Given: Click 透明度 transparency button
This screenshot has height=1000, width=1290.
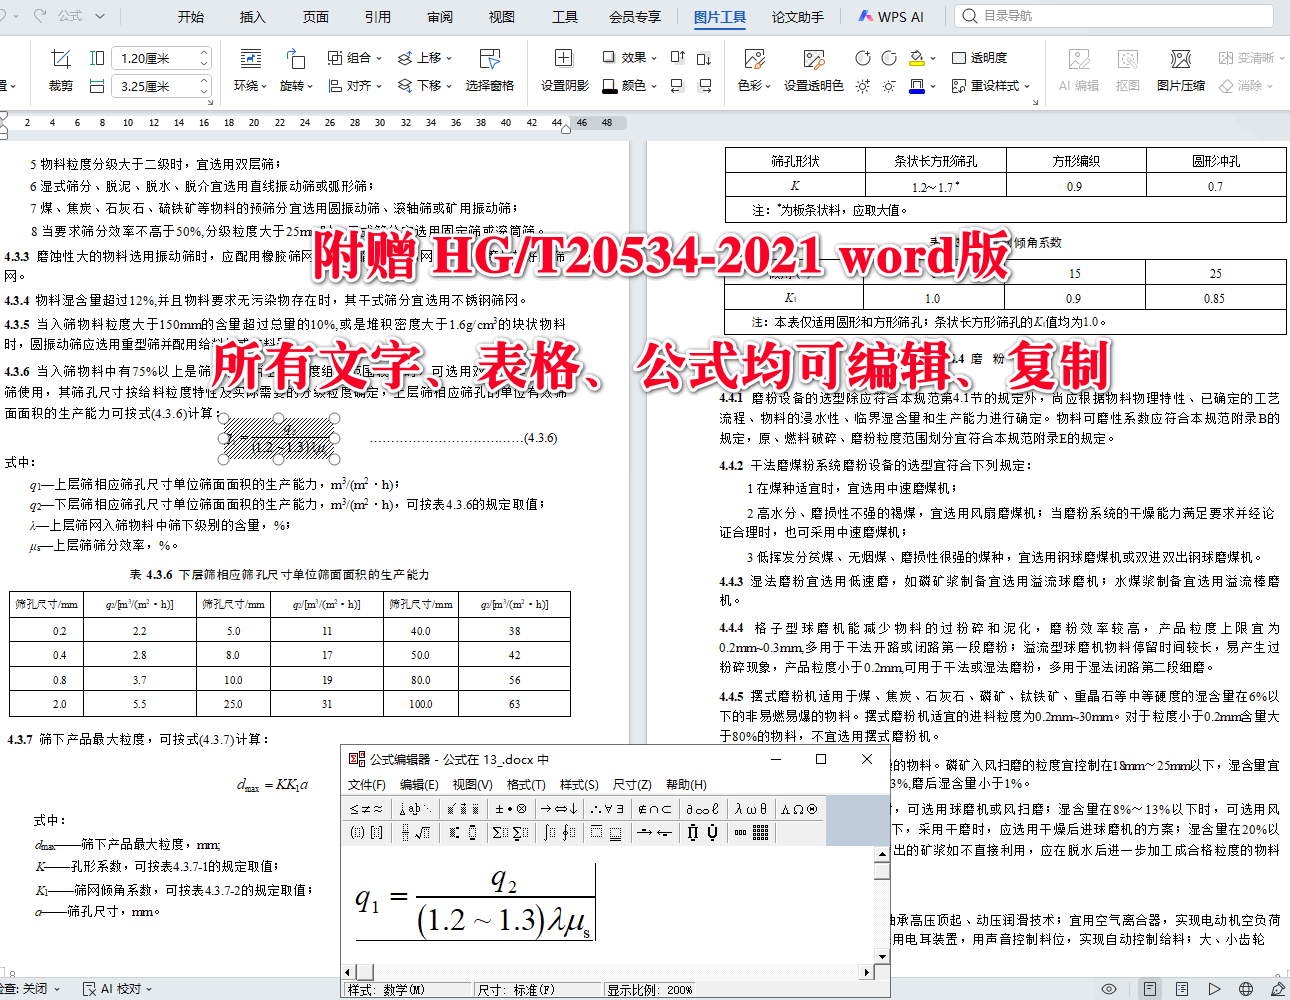Looking at the screenshot, I should pos(979,58).
